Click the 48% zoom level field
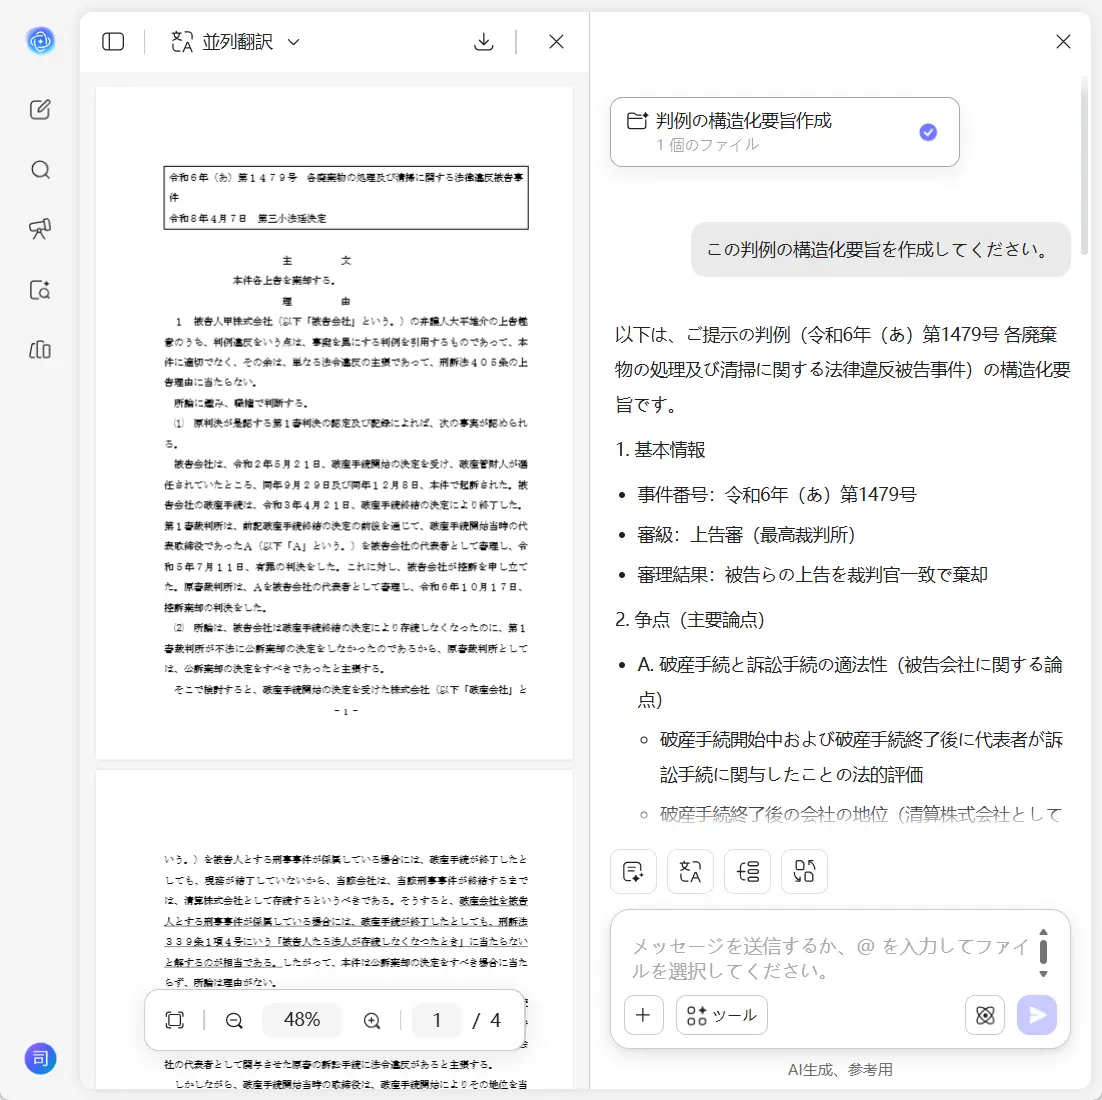 coord(302,1020)
